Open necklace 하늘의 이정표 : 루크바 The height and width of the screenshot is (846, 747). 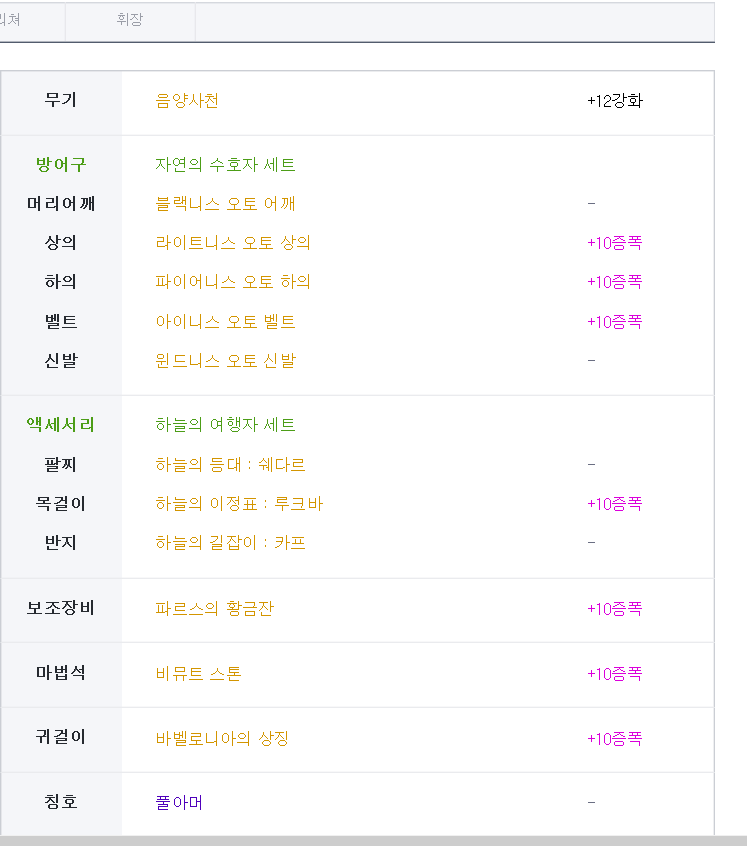tap(239, 504)
